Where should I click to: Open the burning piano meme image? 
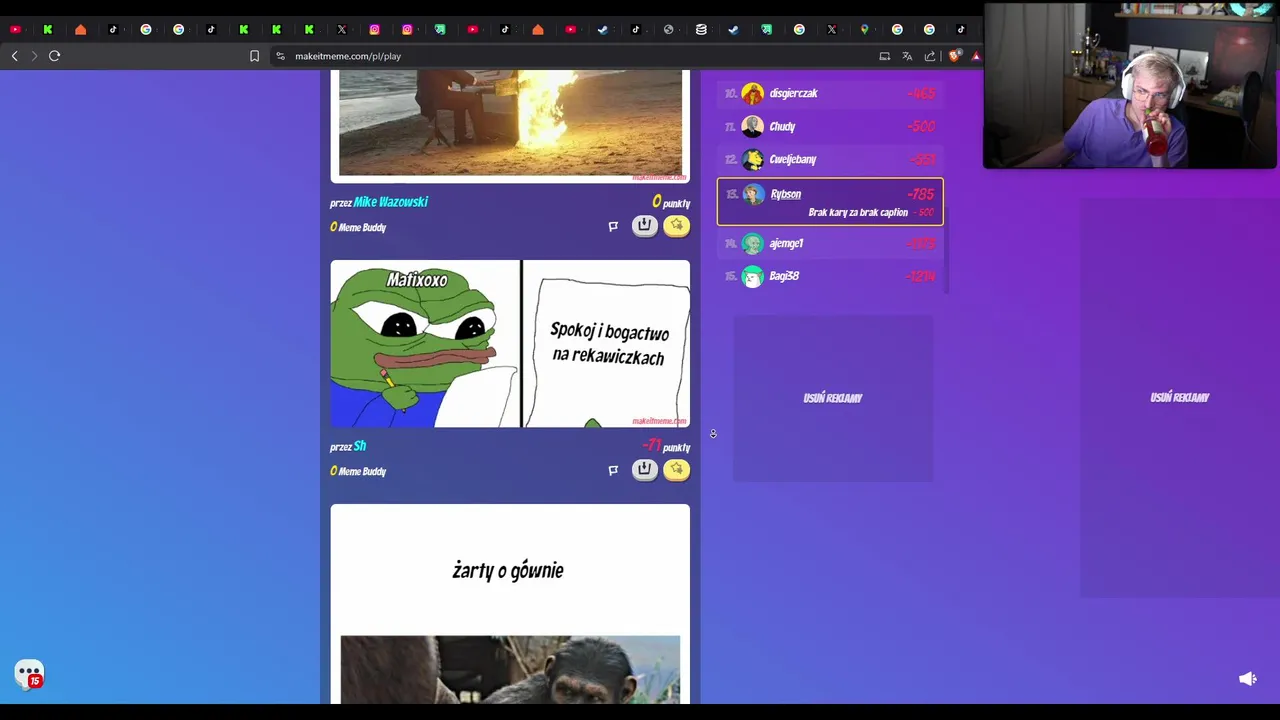(x=510, y=124)
